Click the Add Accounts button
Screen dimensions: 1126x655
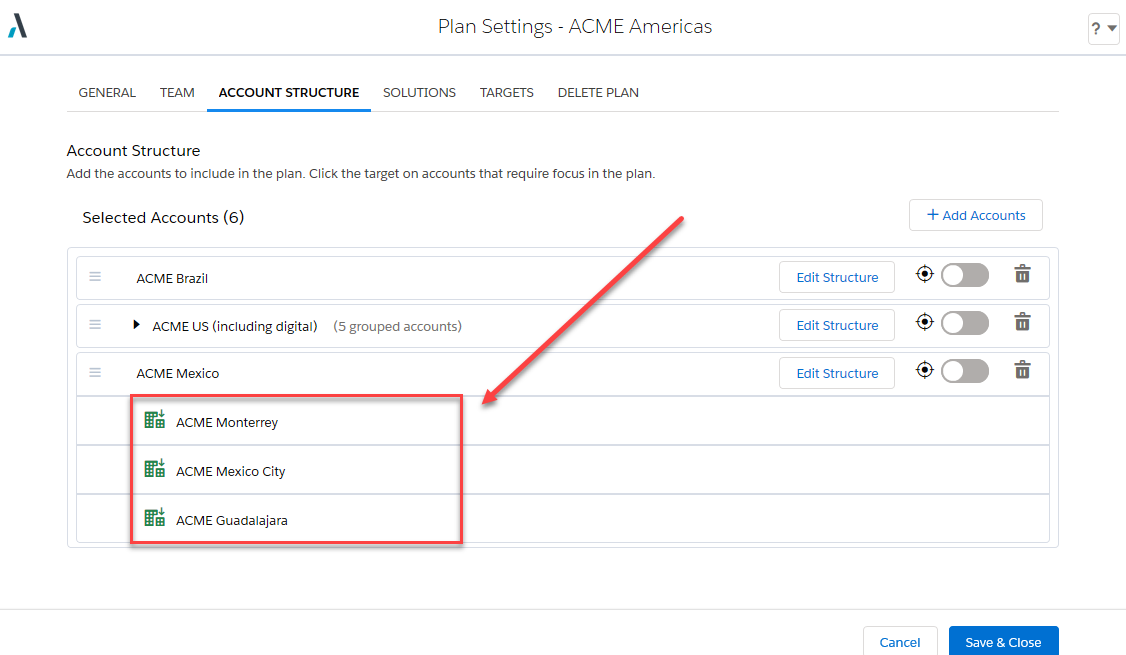click(x=975, y=215)
